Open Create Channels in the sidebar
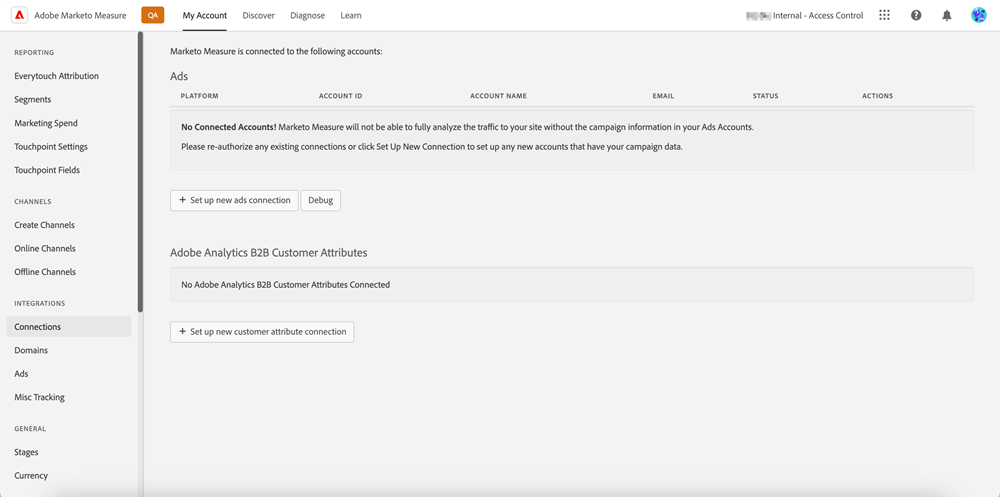The image size is (1000, 498). coord(45,225)
